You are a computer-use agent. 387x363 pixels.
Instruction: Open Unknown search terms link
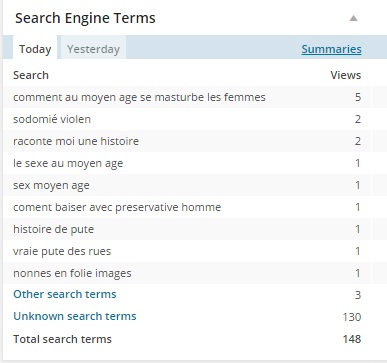click(x=75, y=316)
